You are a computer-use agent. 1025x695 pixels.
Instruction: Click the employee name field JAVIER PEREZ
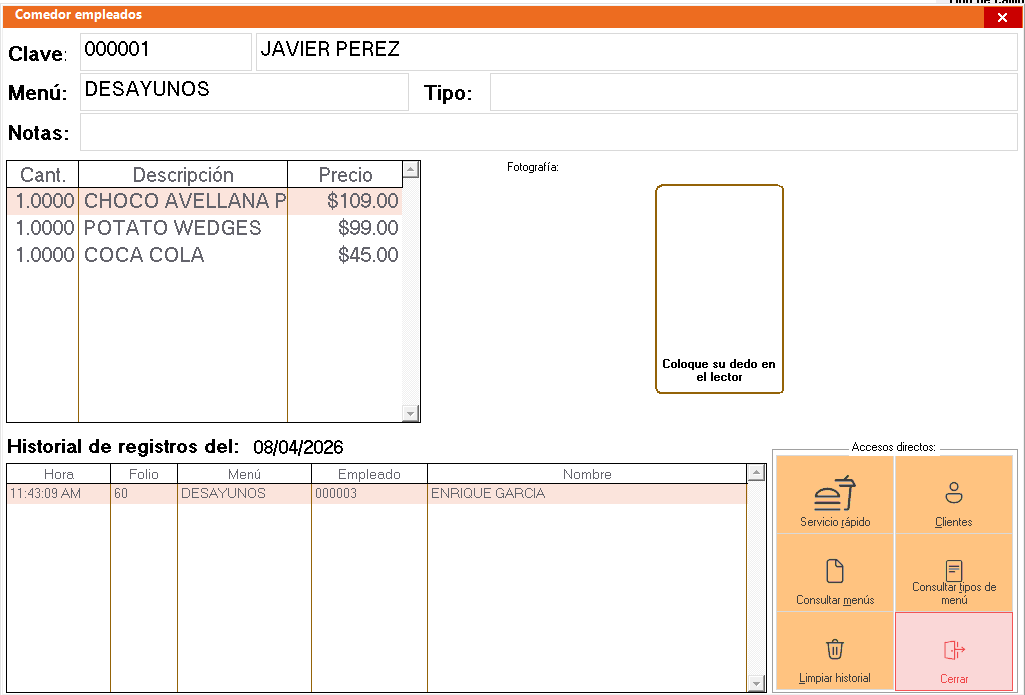coord(637,52)
